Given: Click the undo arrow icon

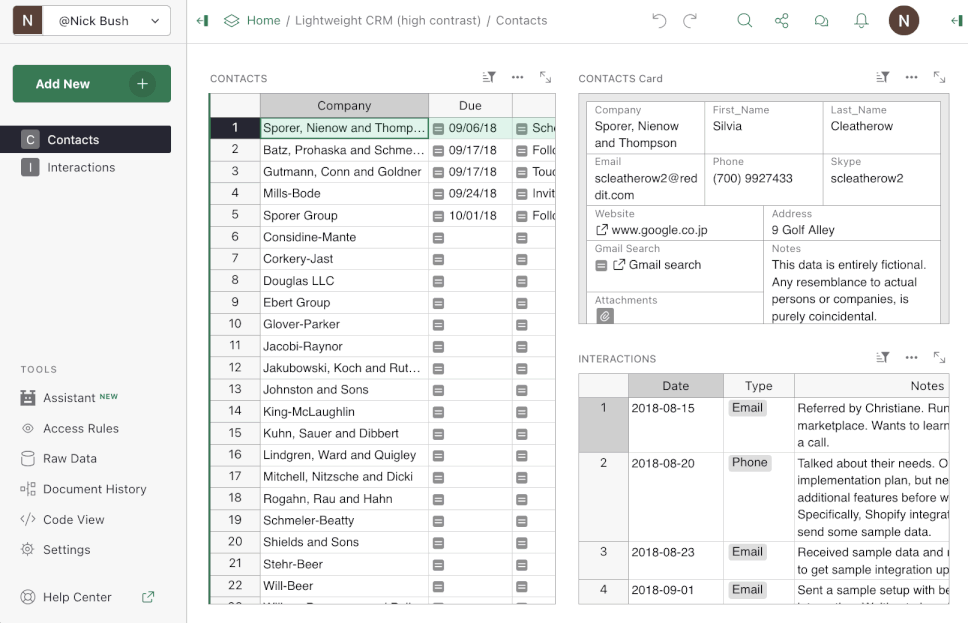Looking at the screenshot, I should (x=658, y=20).
